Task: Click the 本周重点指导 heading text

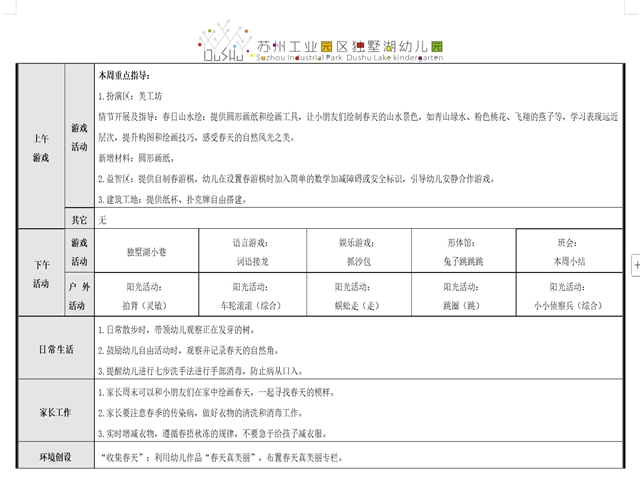Action: (x=124, y=76)
